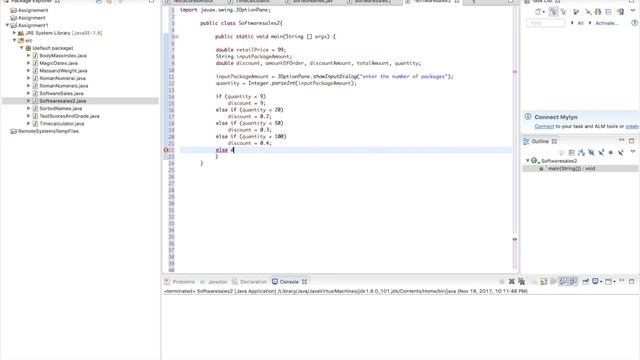This screenshot has height=360, width=640.
Task: Collapse all entries in the Task List toolbar
Action: pos(608,12)
